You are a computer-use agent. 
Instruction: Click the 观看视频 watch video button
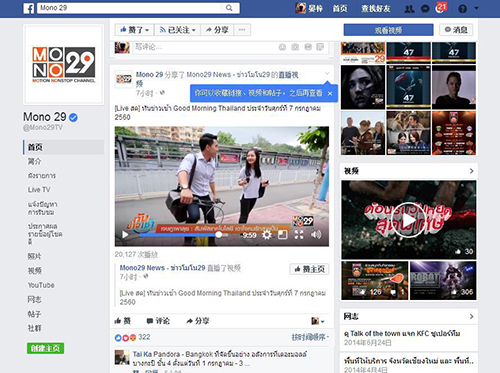pyautogui.click(x=388, y=30)
